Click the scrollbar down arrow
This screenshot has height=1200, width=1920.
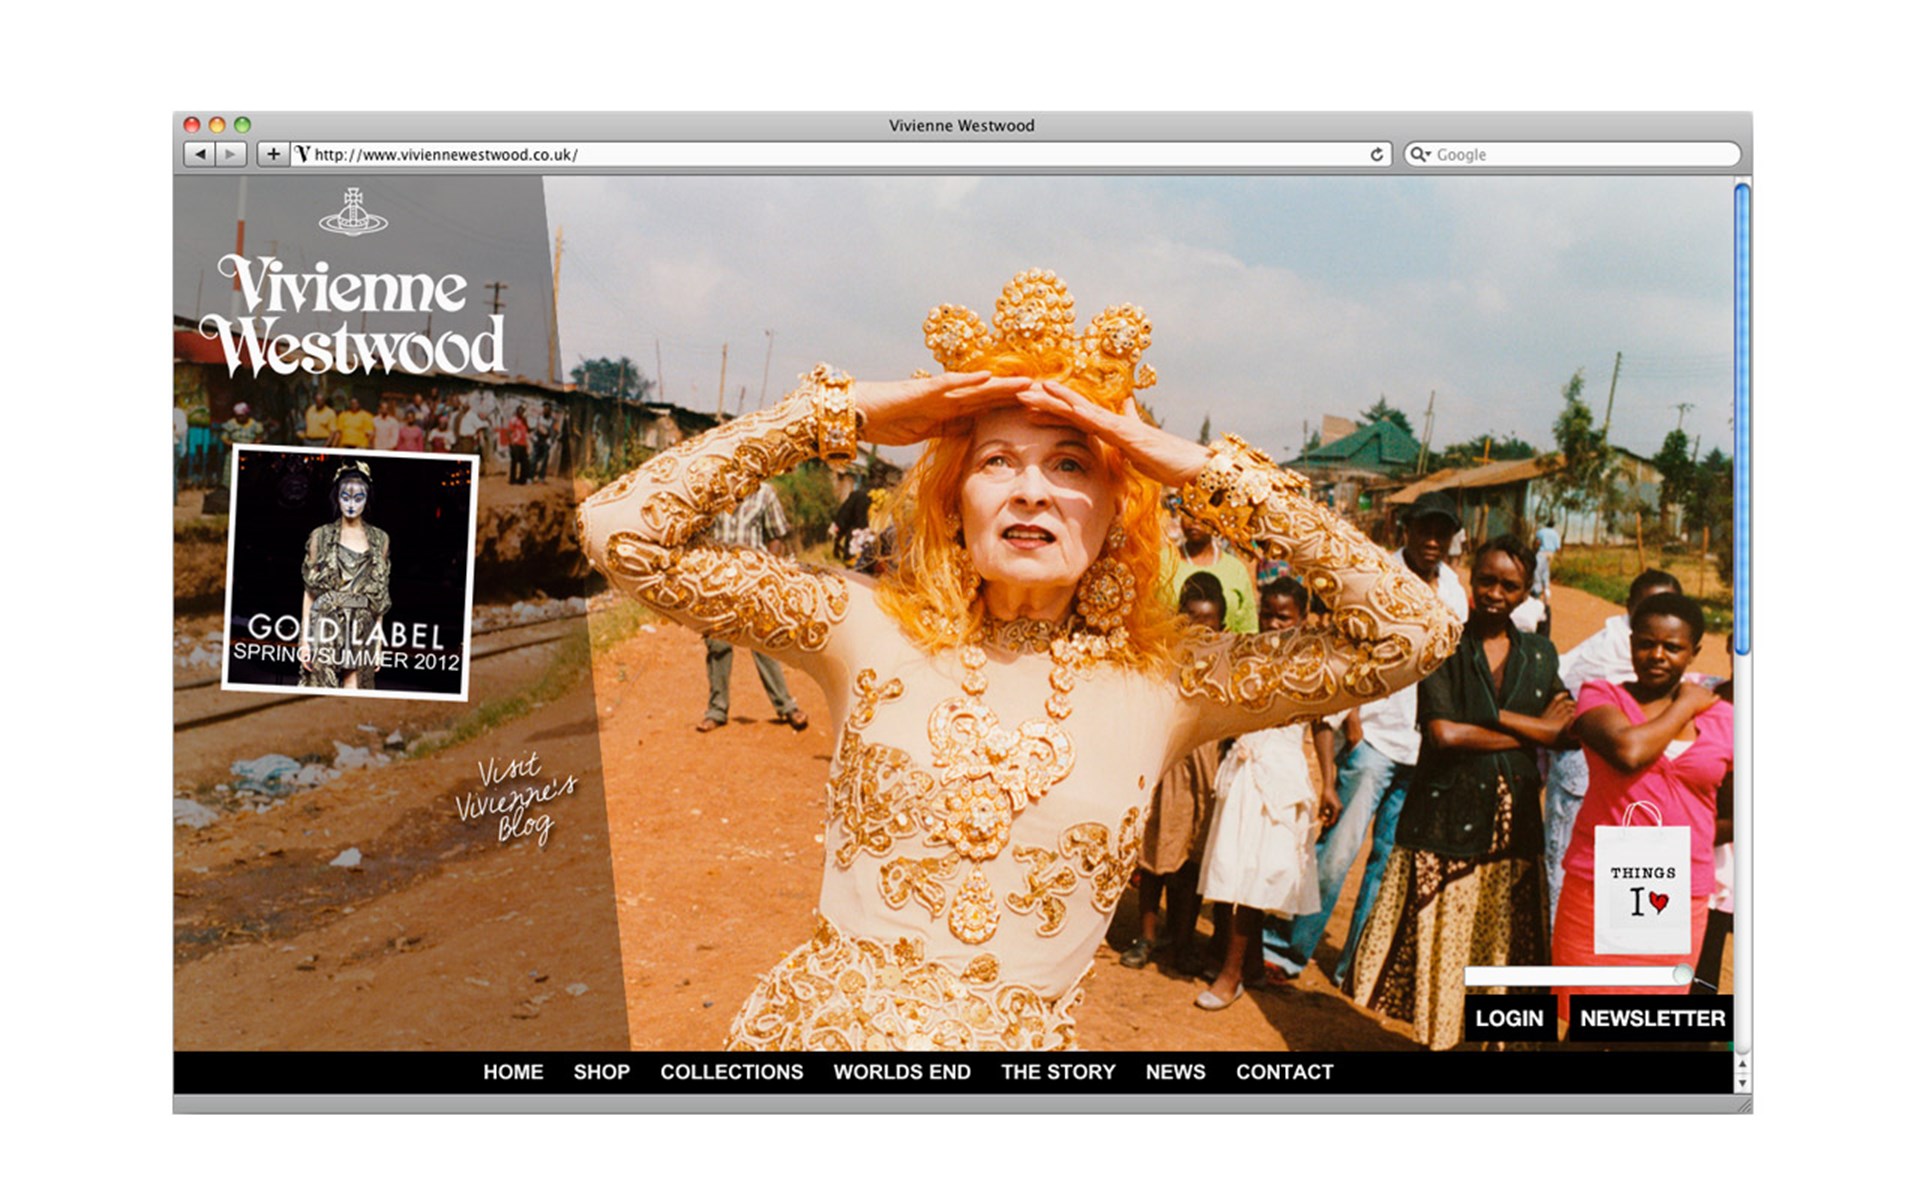(1742, 1084)
